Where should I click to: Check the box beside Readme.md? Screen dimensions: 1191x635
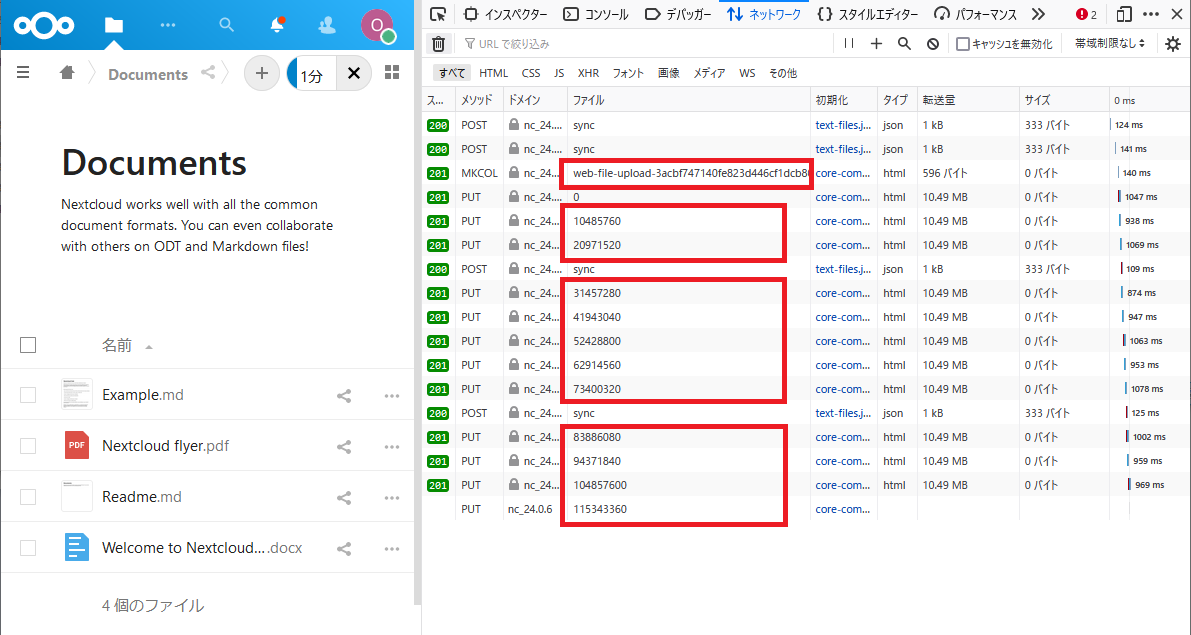click(28, 497)
